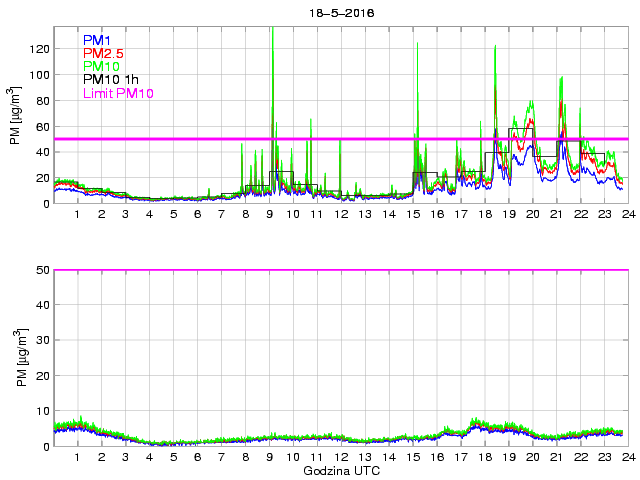640x480 pixels.
Task: Select the lower chart PM y-axis label
Action: tap(15, 357)
